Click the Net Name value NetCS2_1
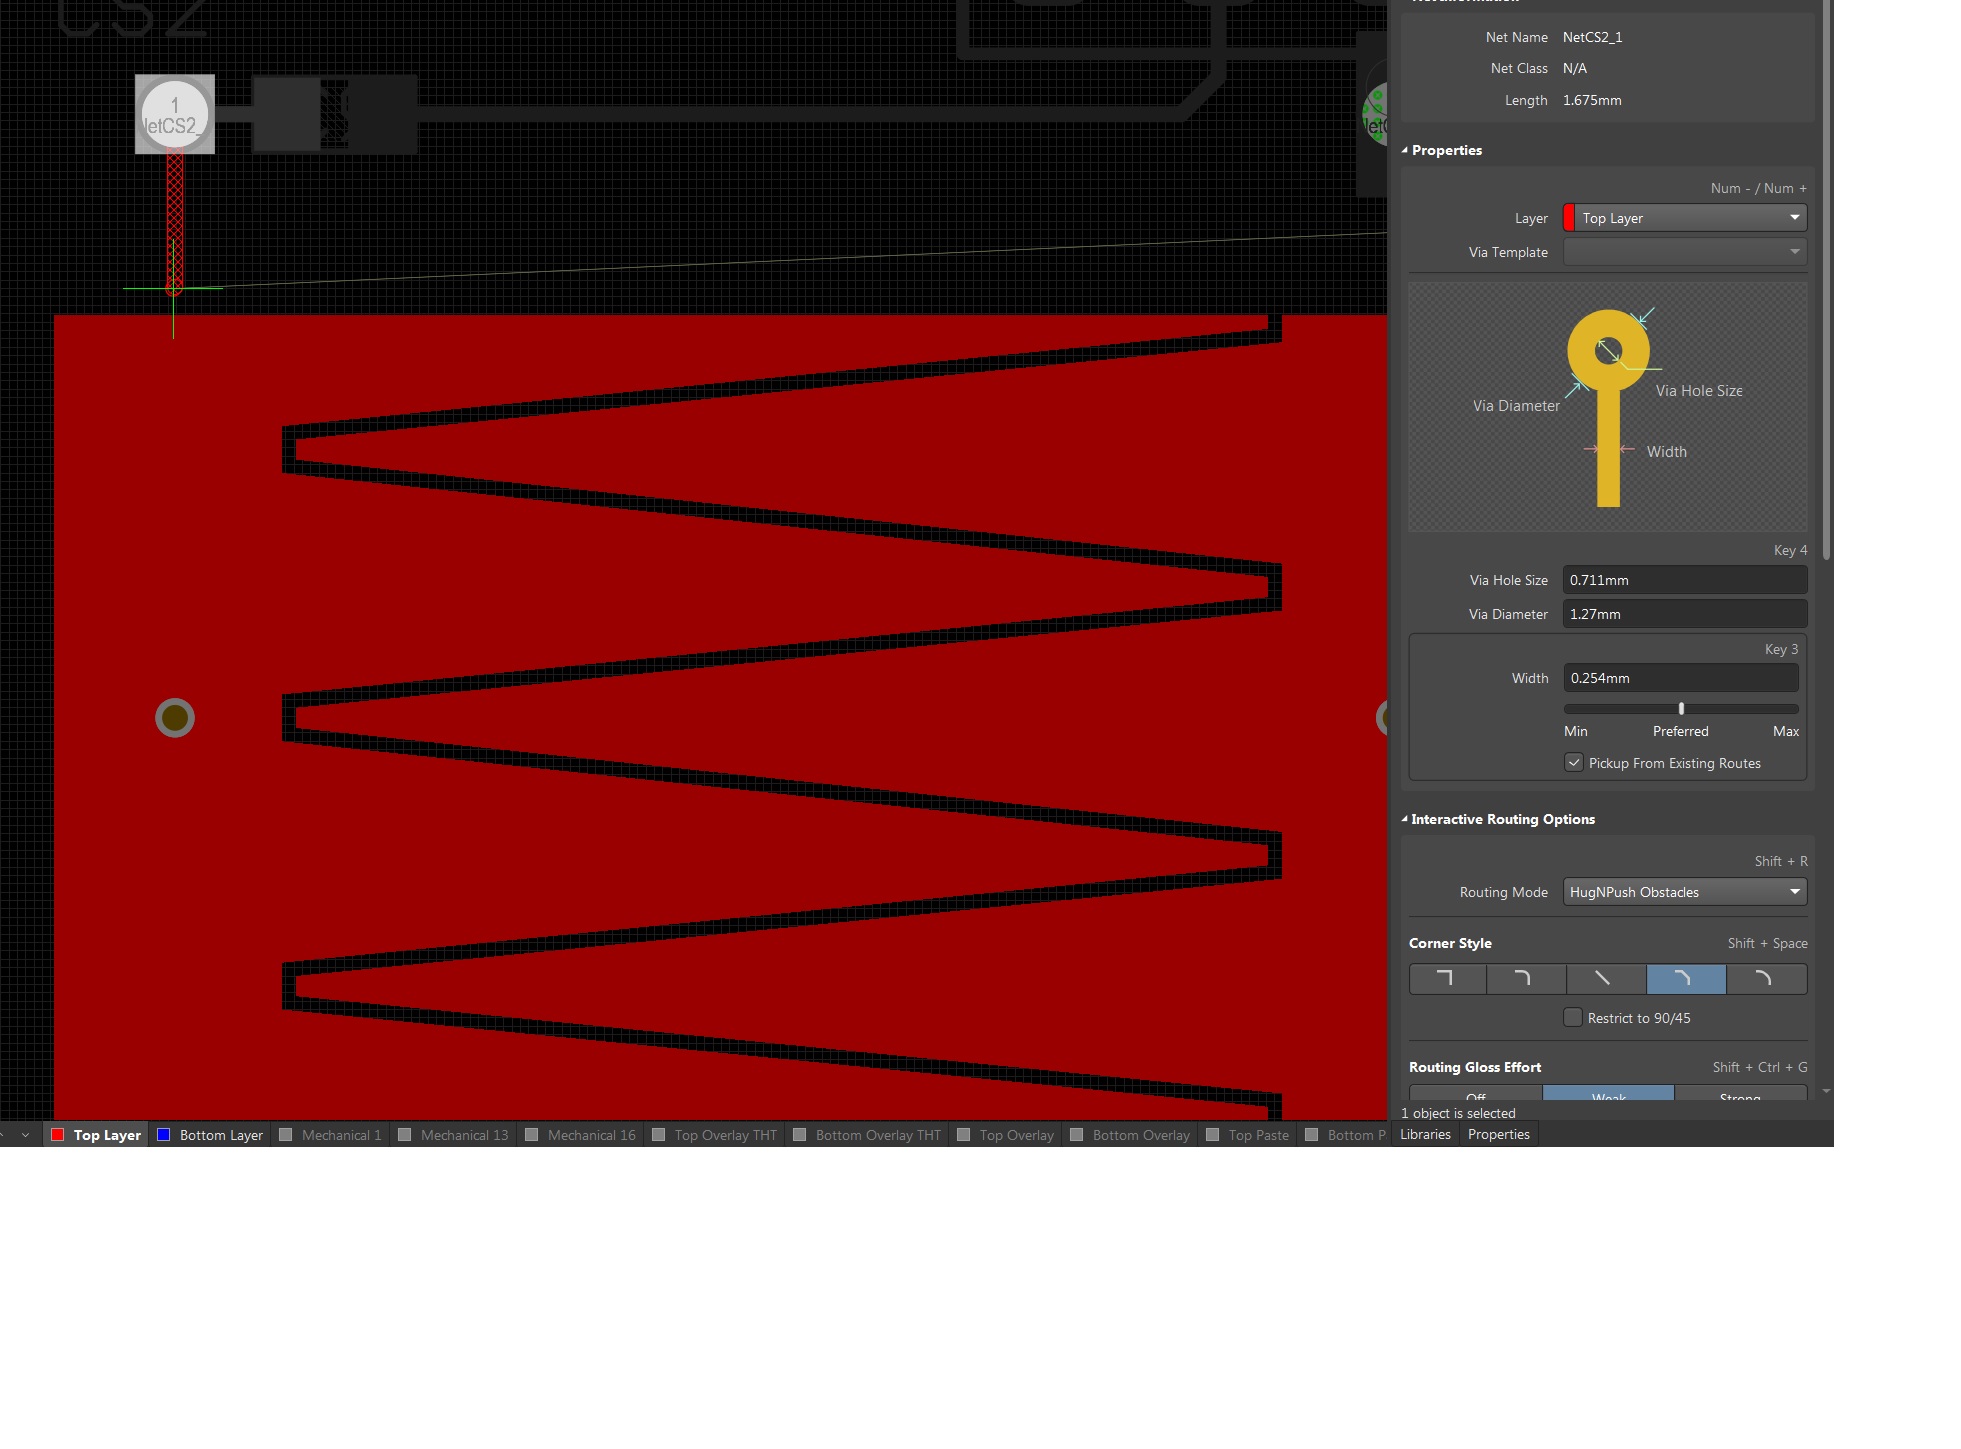The image size is (1961, 1449). pos(1592,37)
